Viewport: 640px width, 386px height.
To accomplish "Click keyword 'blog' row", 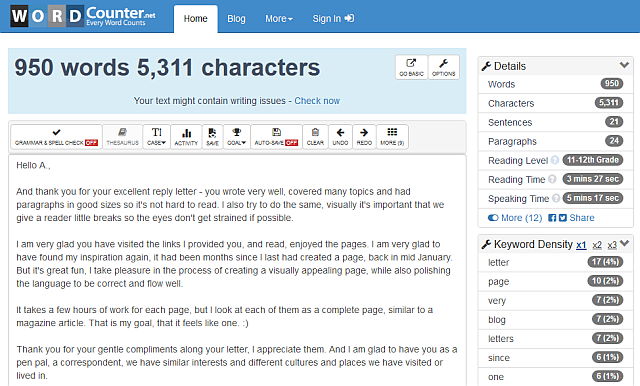I will coord(556,319).
